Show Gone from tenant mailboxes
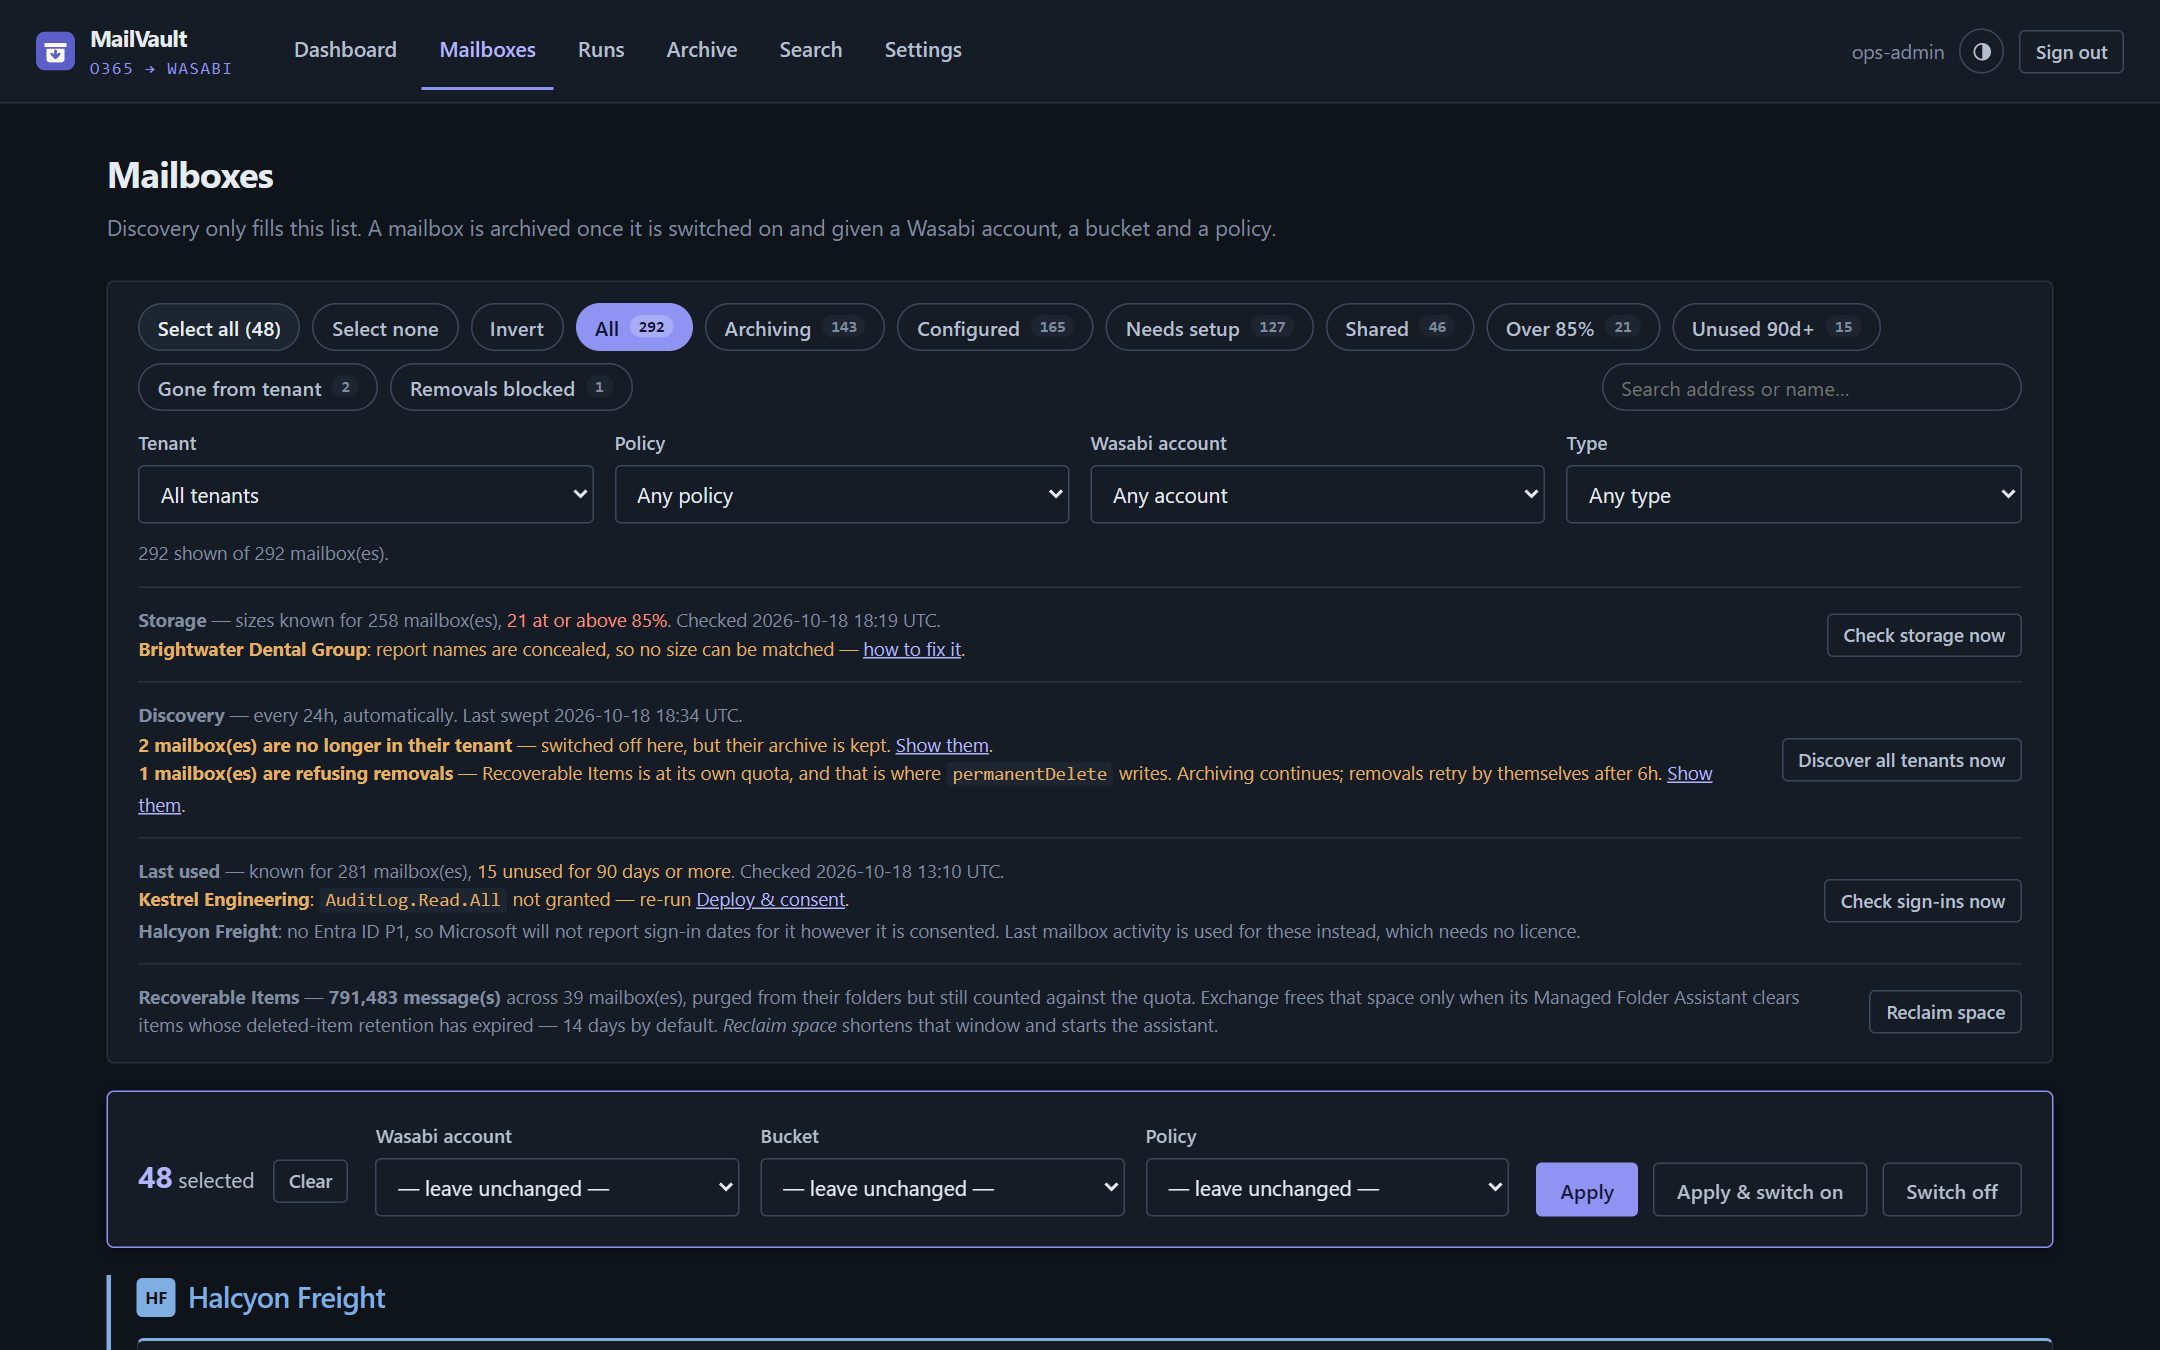 (257, 388)
